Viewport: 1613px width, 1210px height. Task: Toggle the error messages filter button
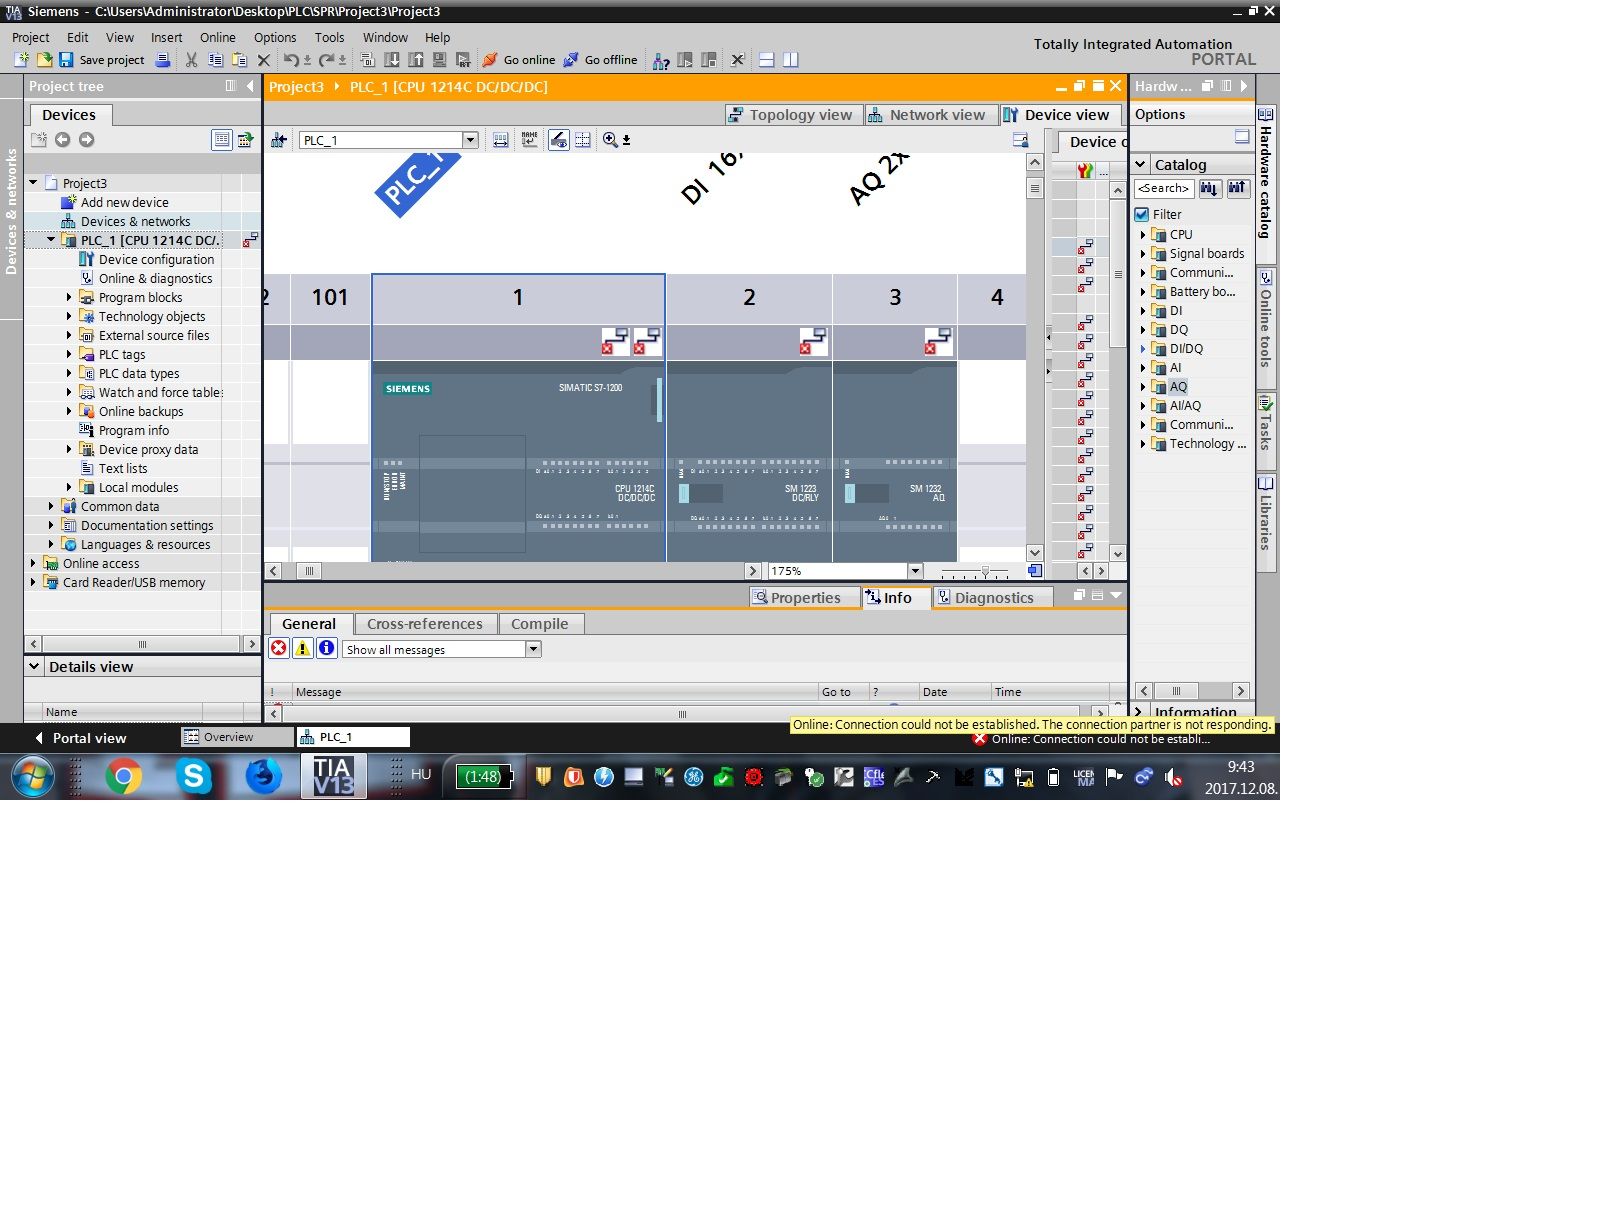(x=279, y=648)
